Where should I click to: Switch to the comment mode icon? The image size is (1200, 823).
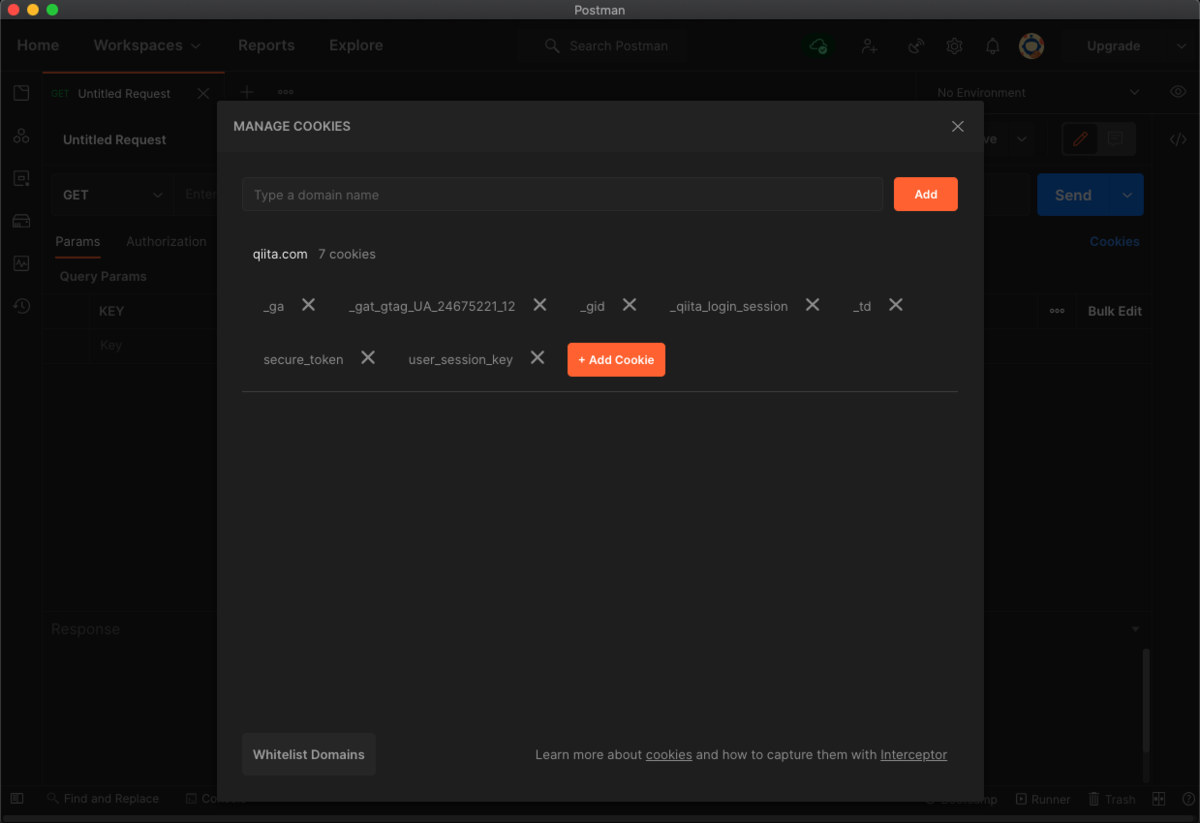click(1116, 140)
